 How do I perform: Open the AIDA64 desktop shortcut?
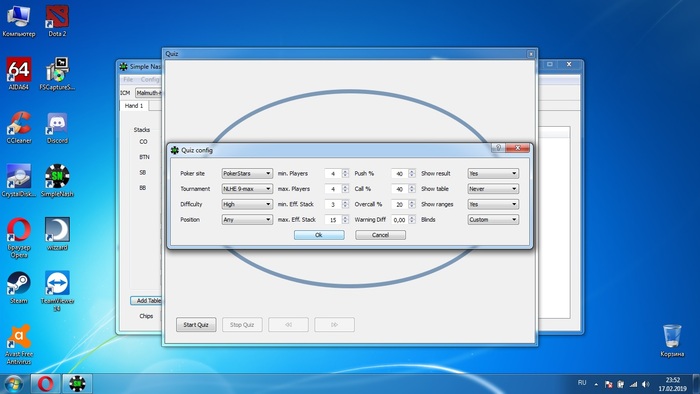click(x=18, y=74)
